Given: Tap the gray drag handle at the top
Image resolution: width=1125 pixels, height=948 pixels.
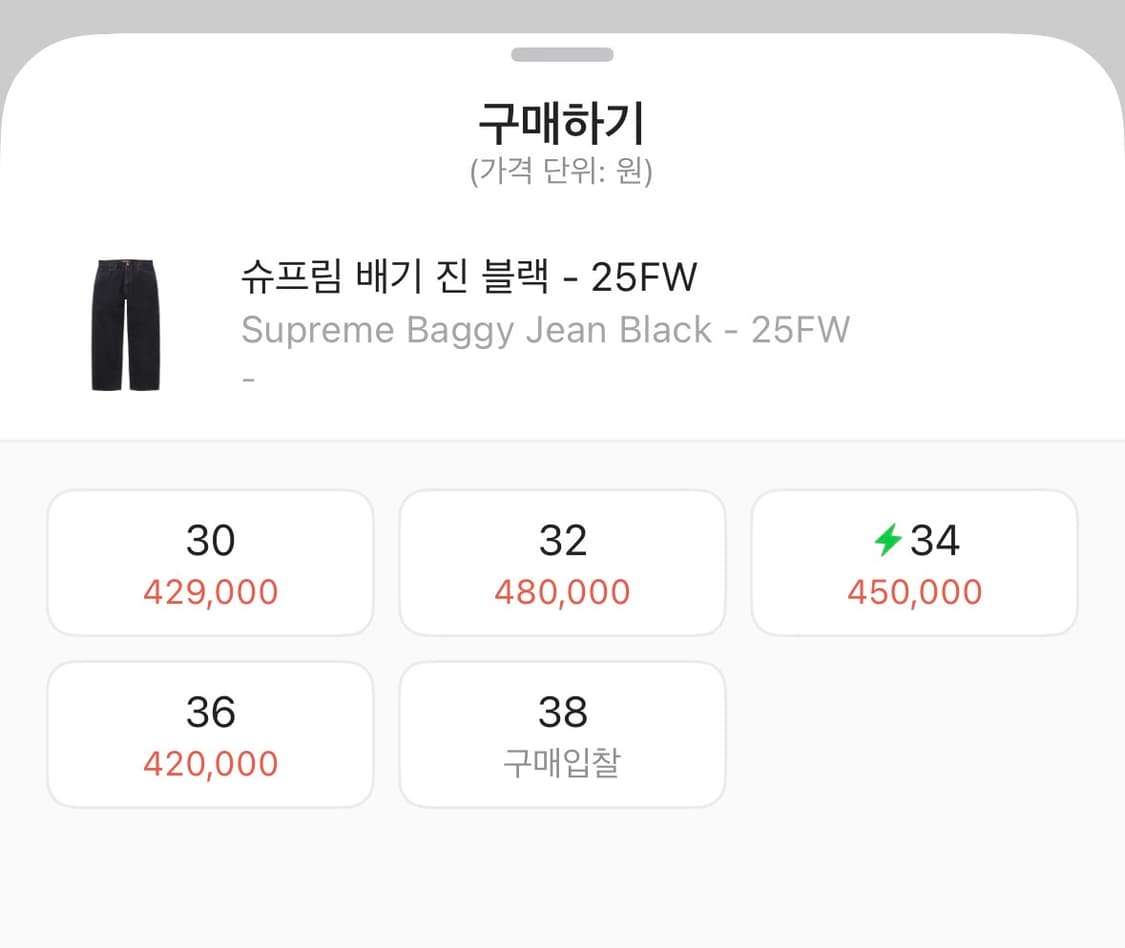Looking at the screenshot, I should (x=562, y=55).
